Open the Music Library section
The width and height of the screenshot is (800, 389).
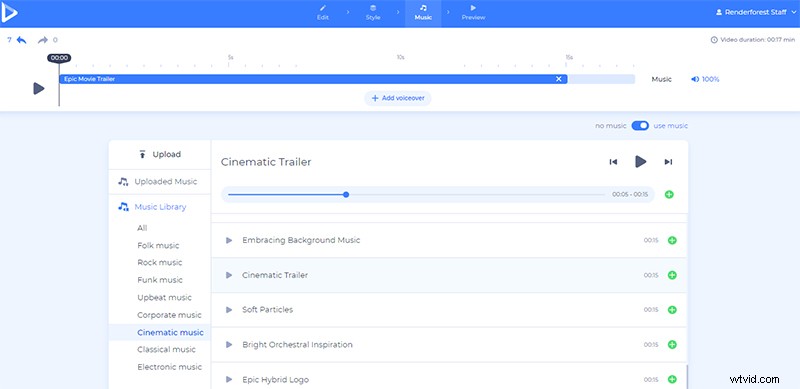160,207
